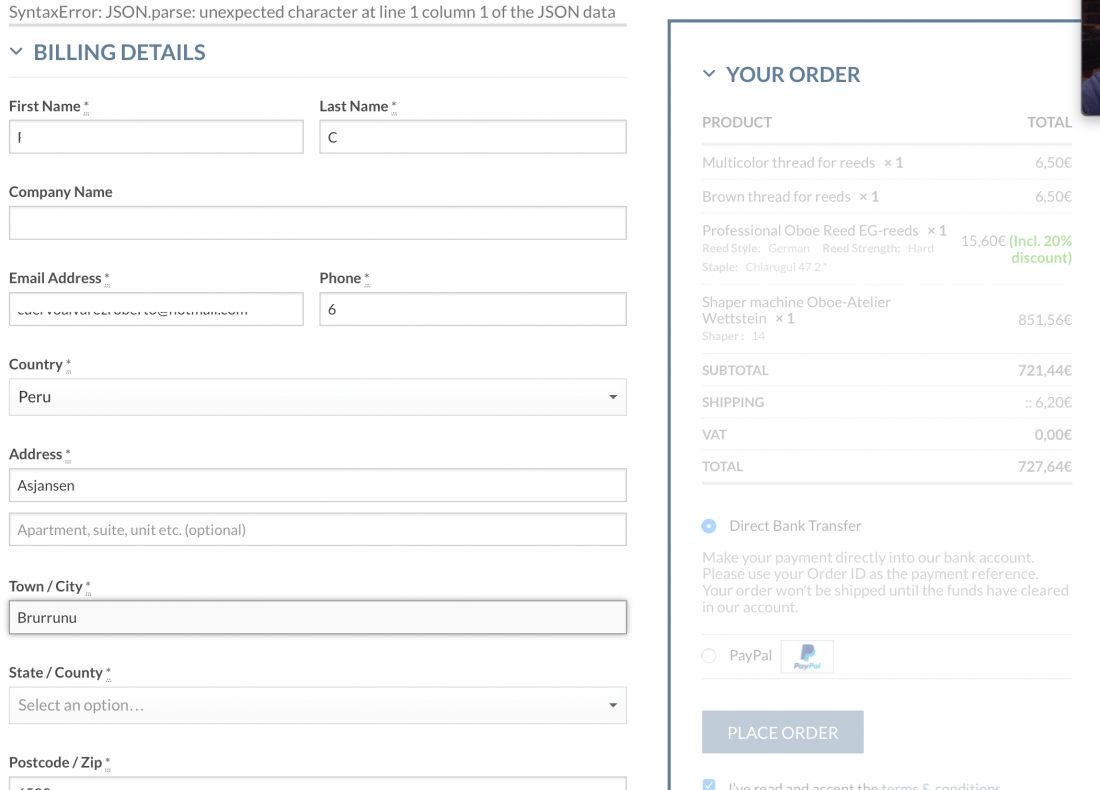Click the Billing Details heading
The height and width of the screenshot is (790, 1100).
coord(119,52)
